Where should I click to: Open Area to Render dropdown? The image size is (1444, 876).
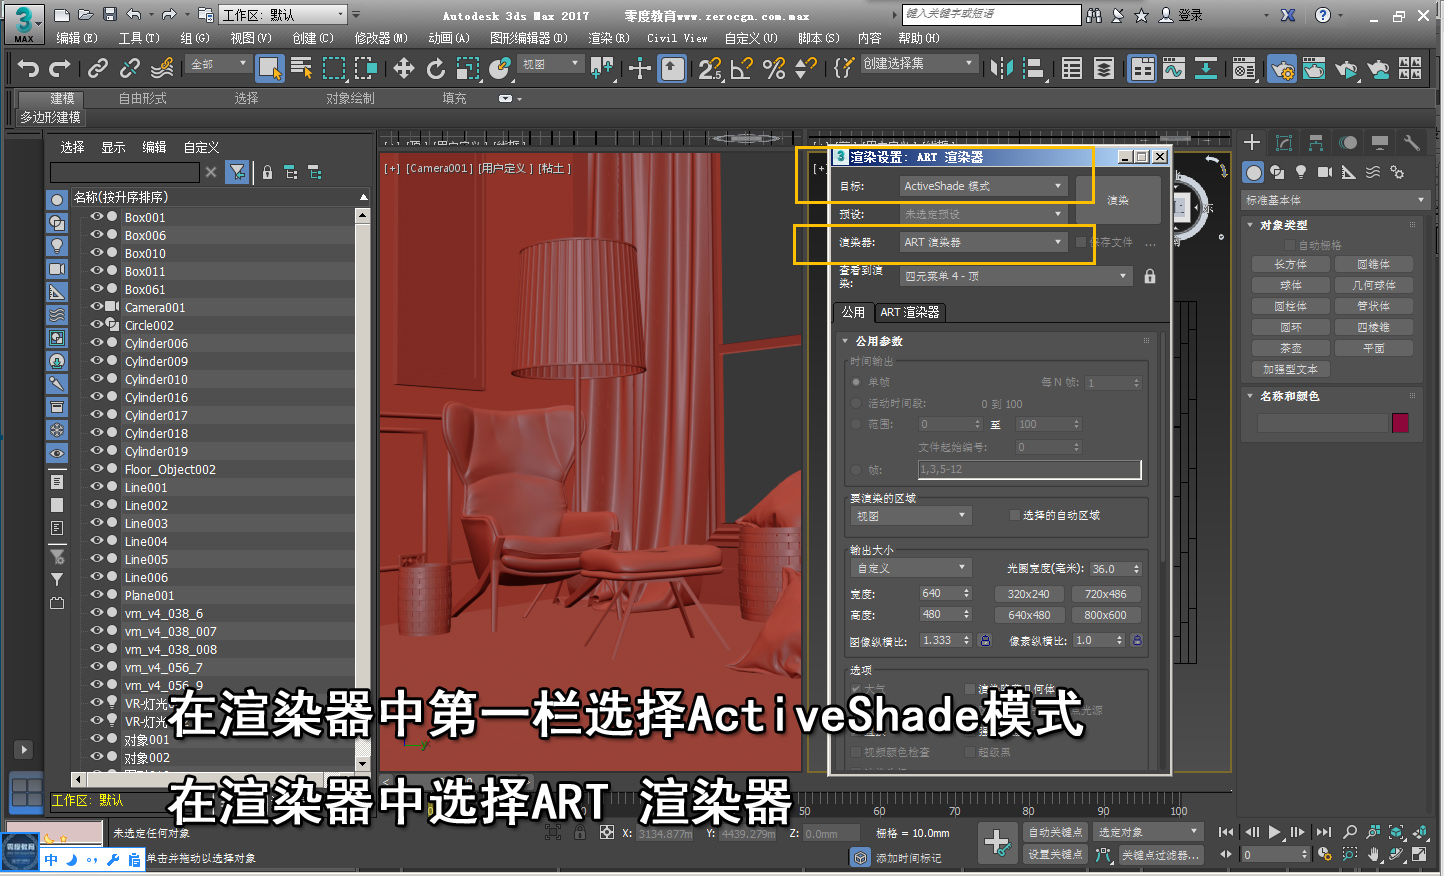(910, 516)
